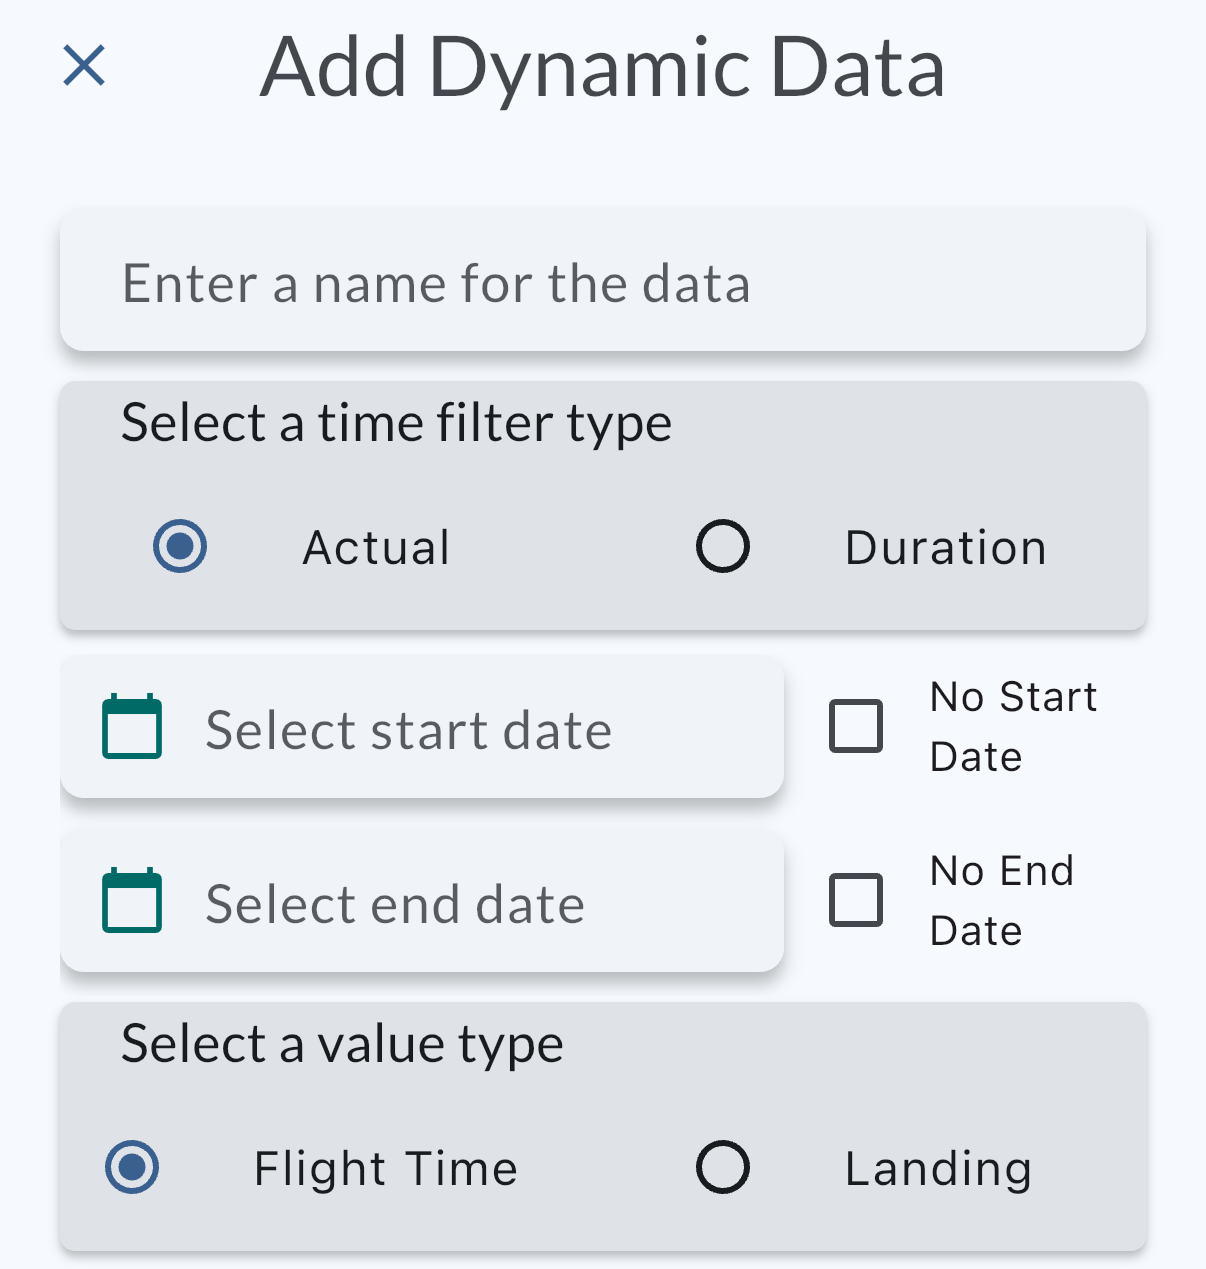The height and width of the screenshot is (1269, 1206).
Task: Select the Actual radio button circle
Action: point(180,546)
